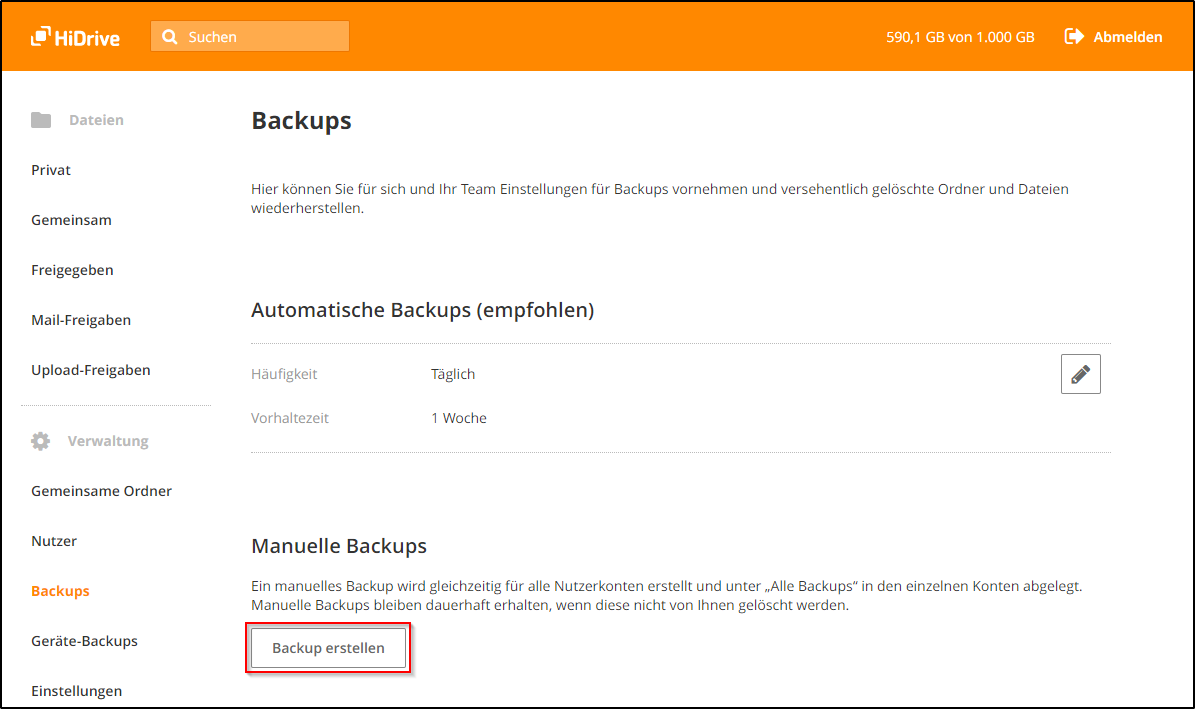The image size is (1195, 709).
Task: Click the Manuelle Backups heading
Action: coord(339,546)
